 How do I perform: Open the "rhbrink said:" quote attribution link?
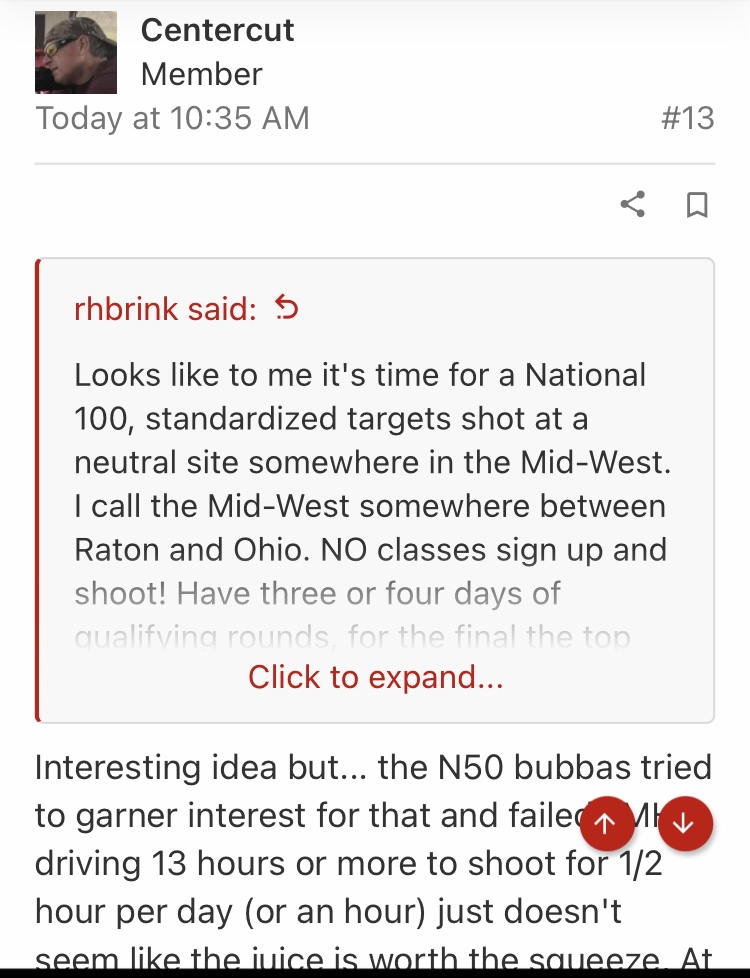point(165,308)
